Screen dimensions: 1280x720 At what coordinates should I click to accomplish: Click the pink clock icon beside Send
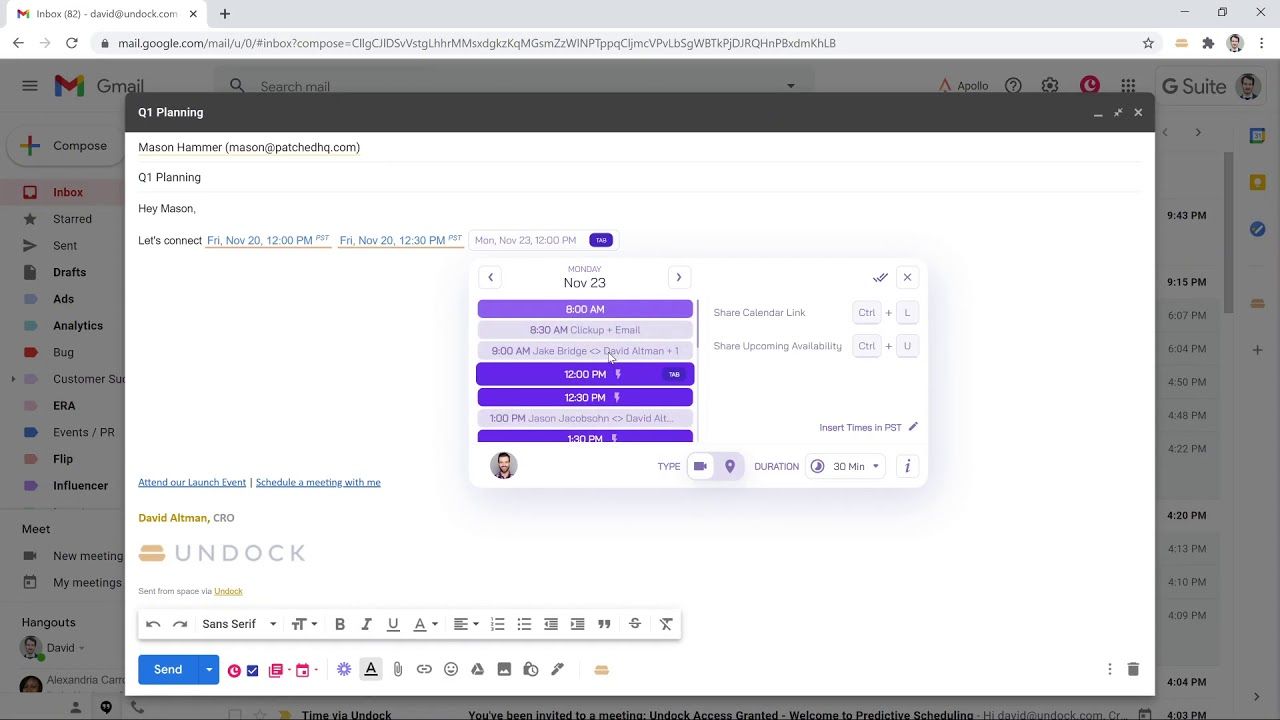pyautogui.click(x=234, y=671)
